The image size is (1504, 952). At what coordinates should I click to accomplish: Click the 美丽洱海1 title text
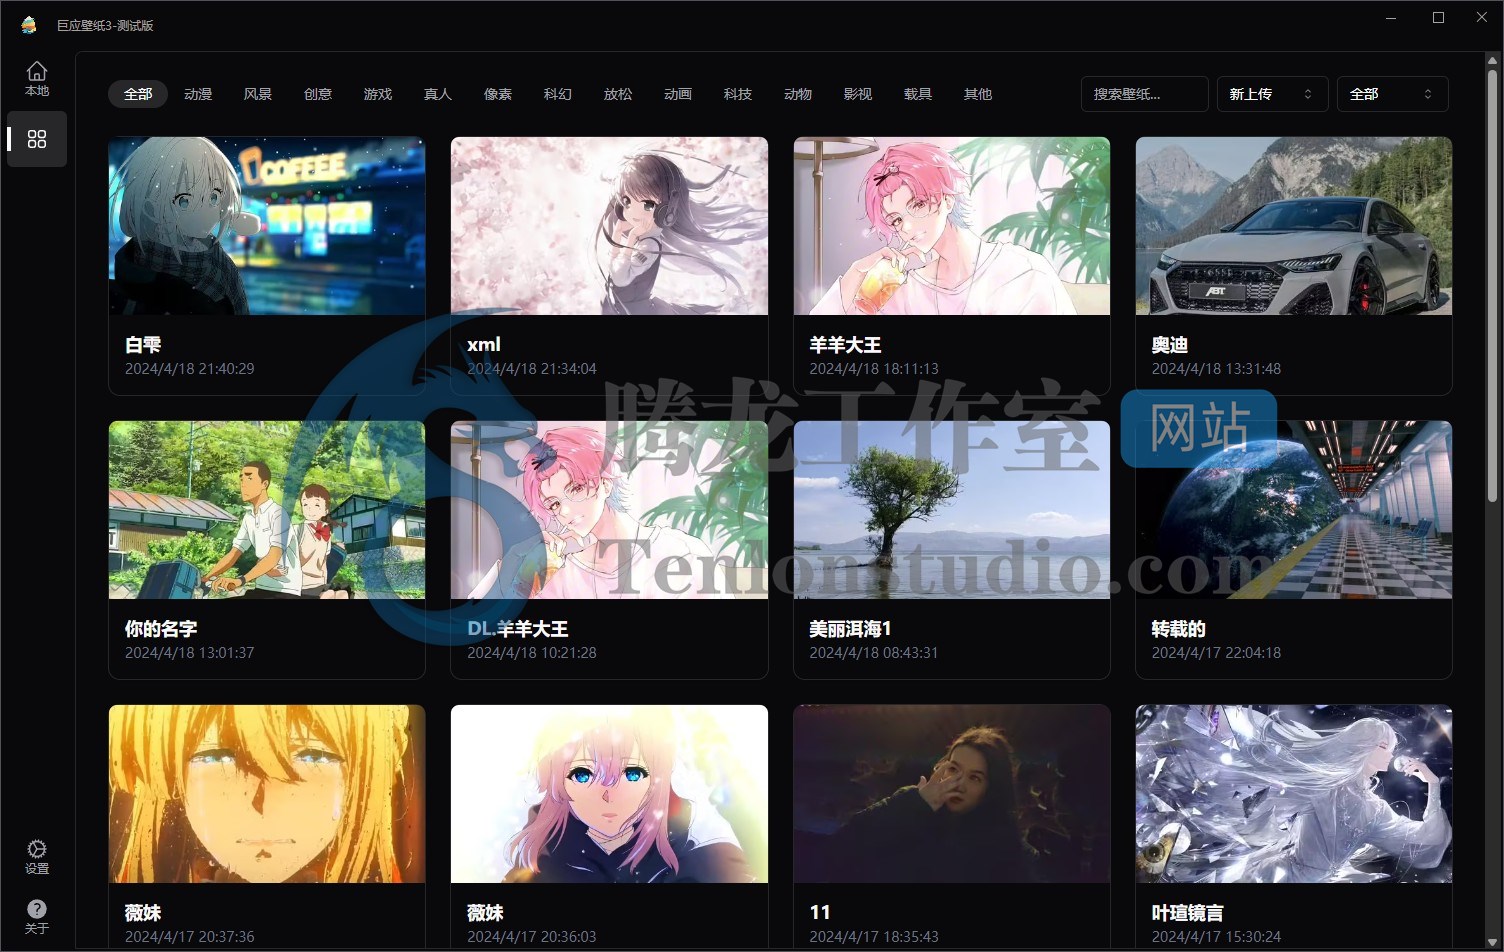click(x=850, y=629)
